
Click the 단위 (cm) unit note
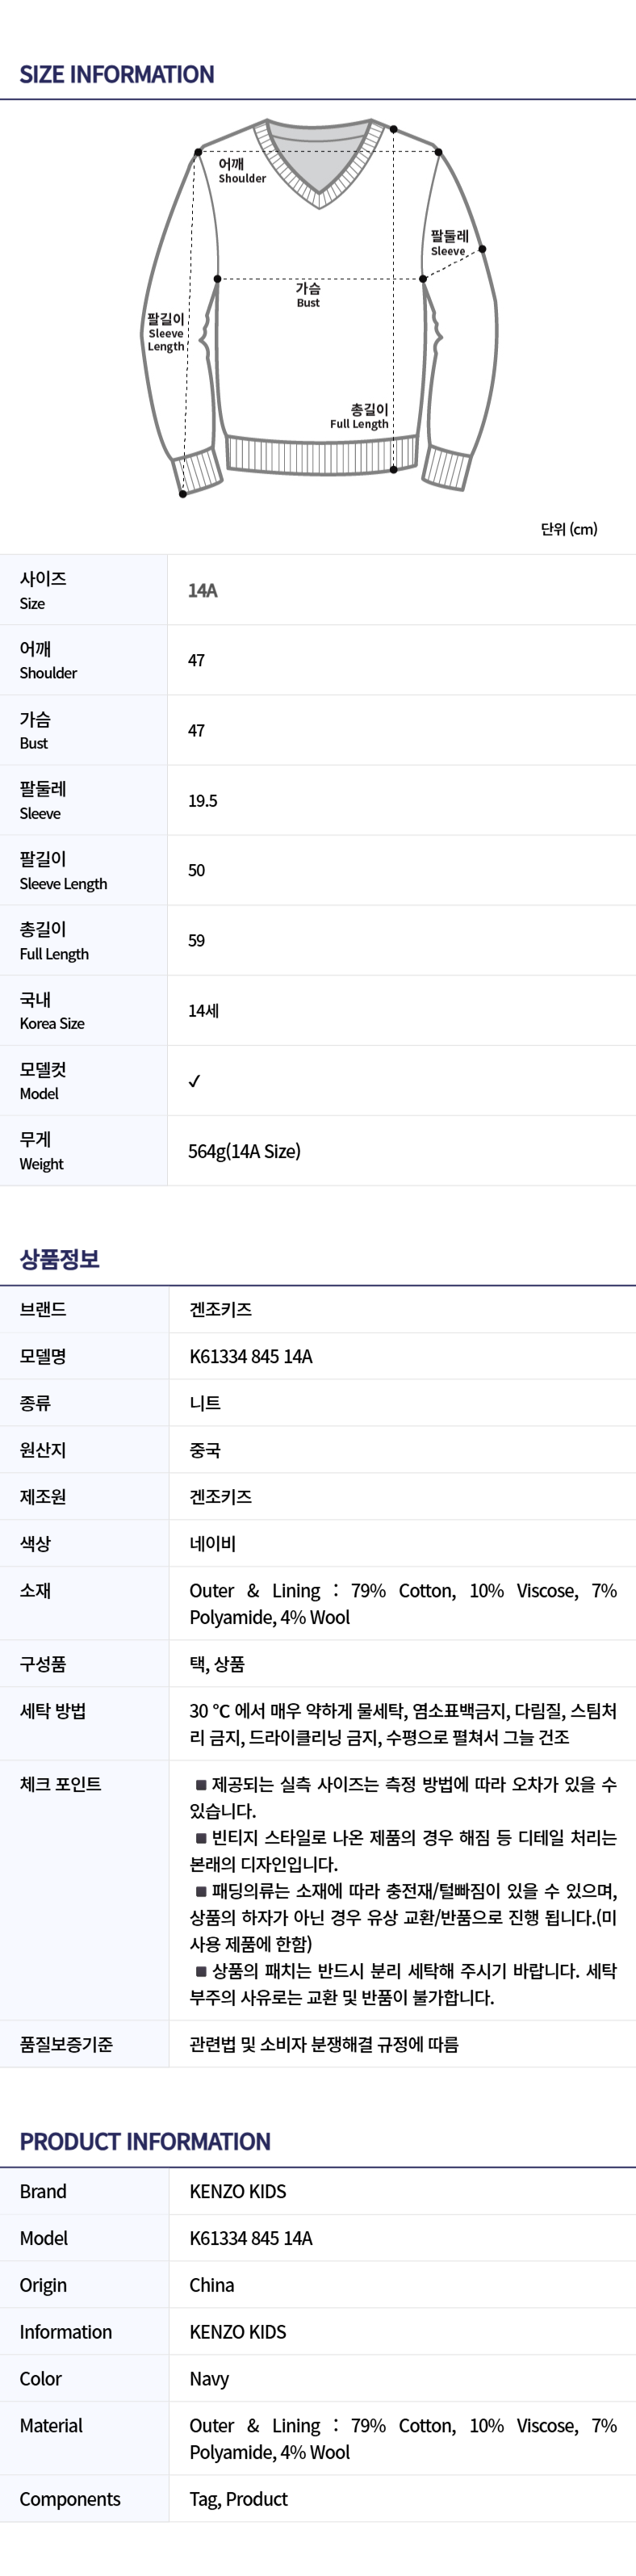tap(569, 529)
